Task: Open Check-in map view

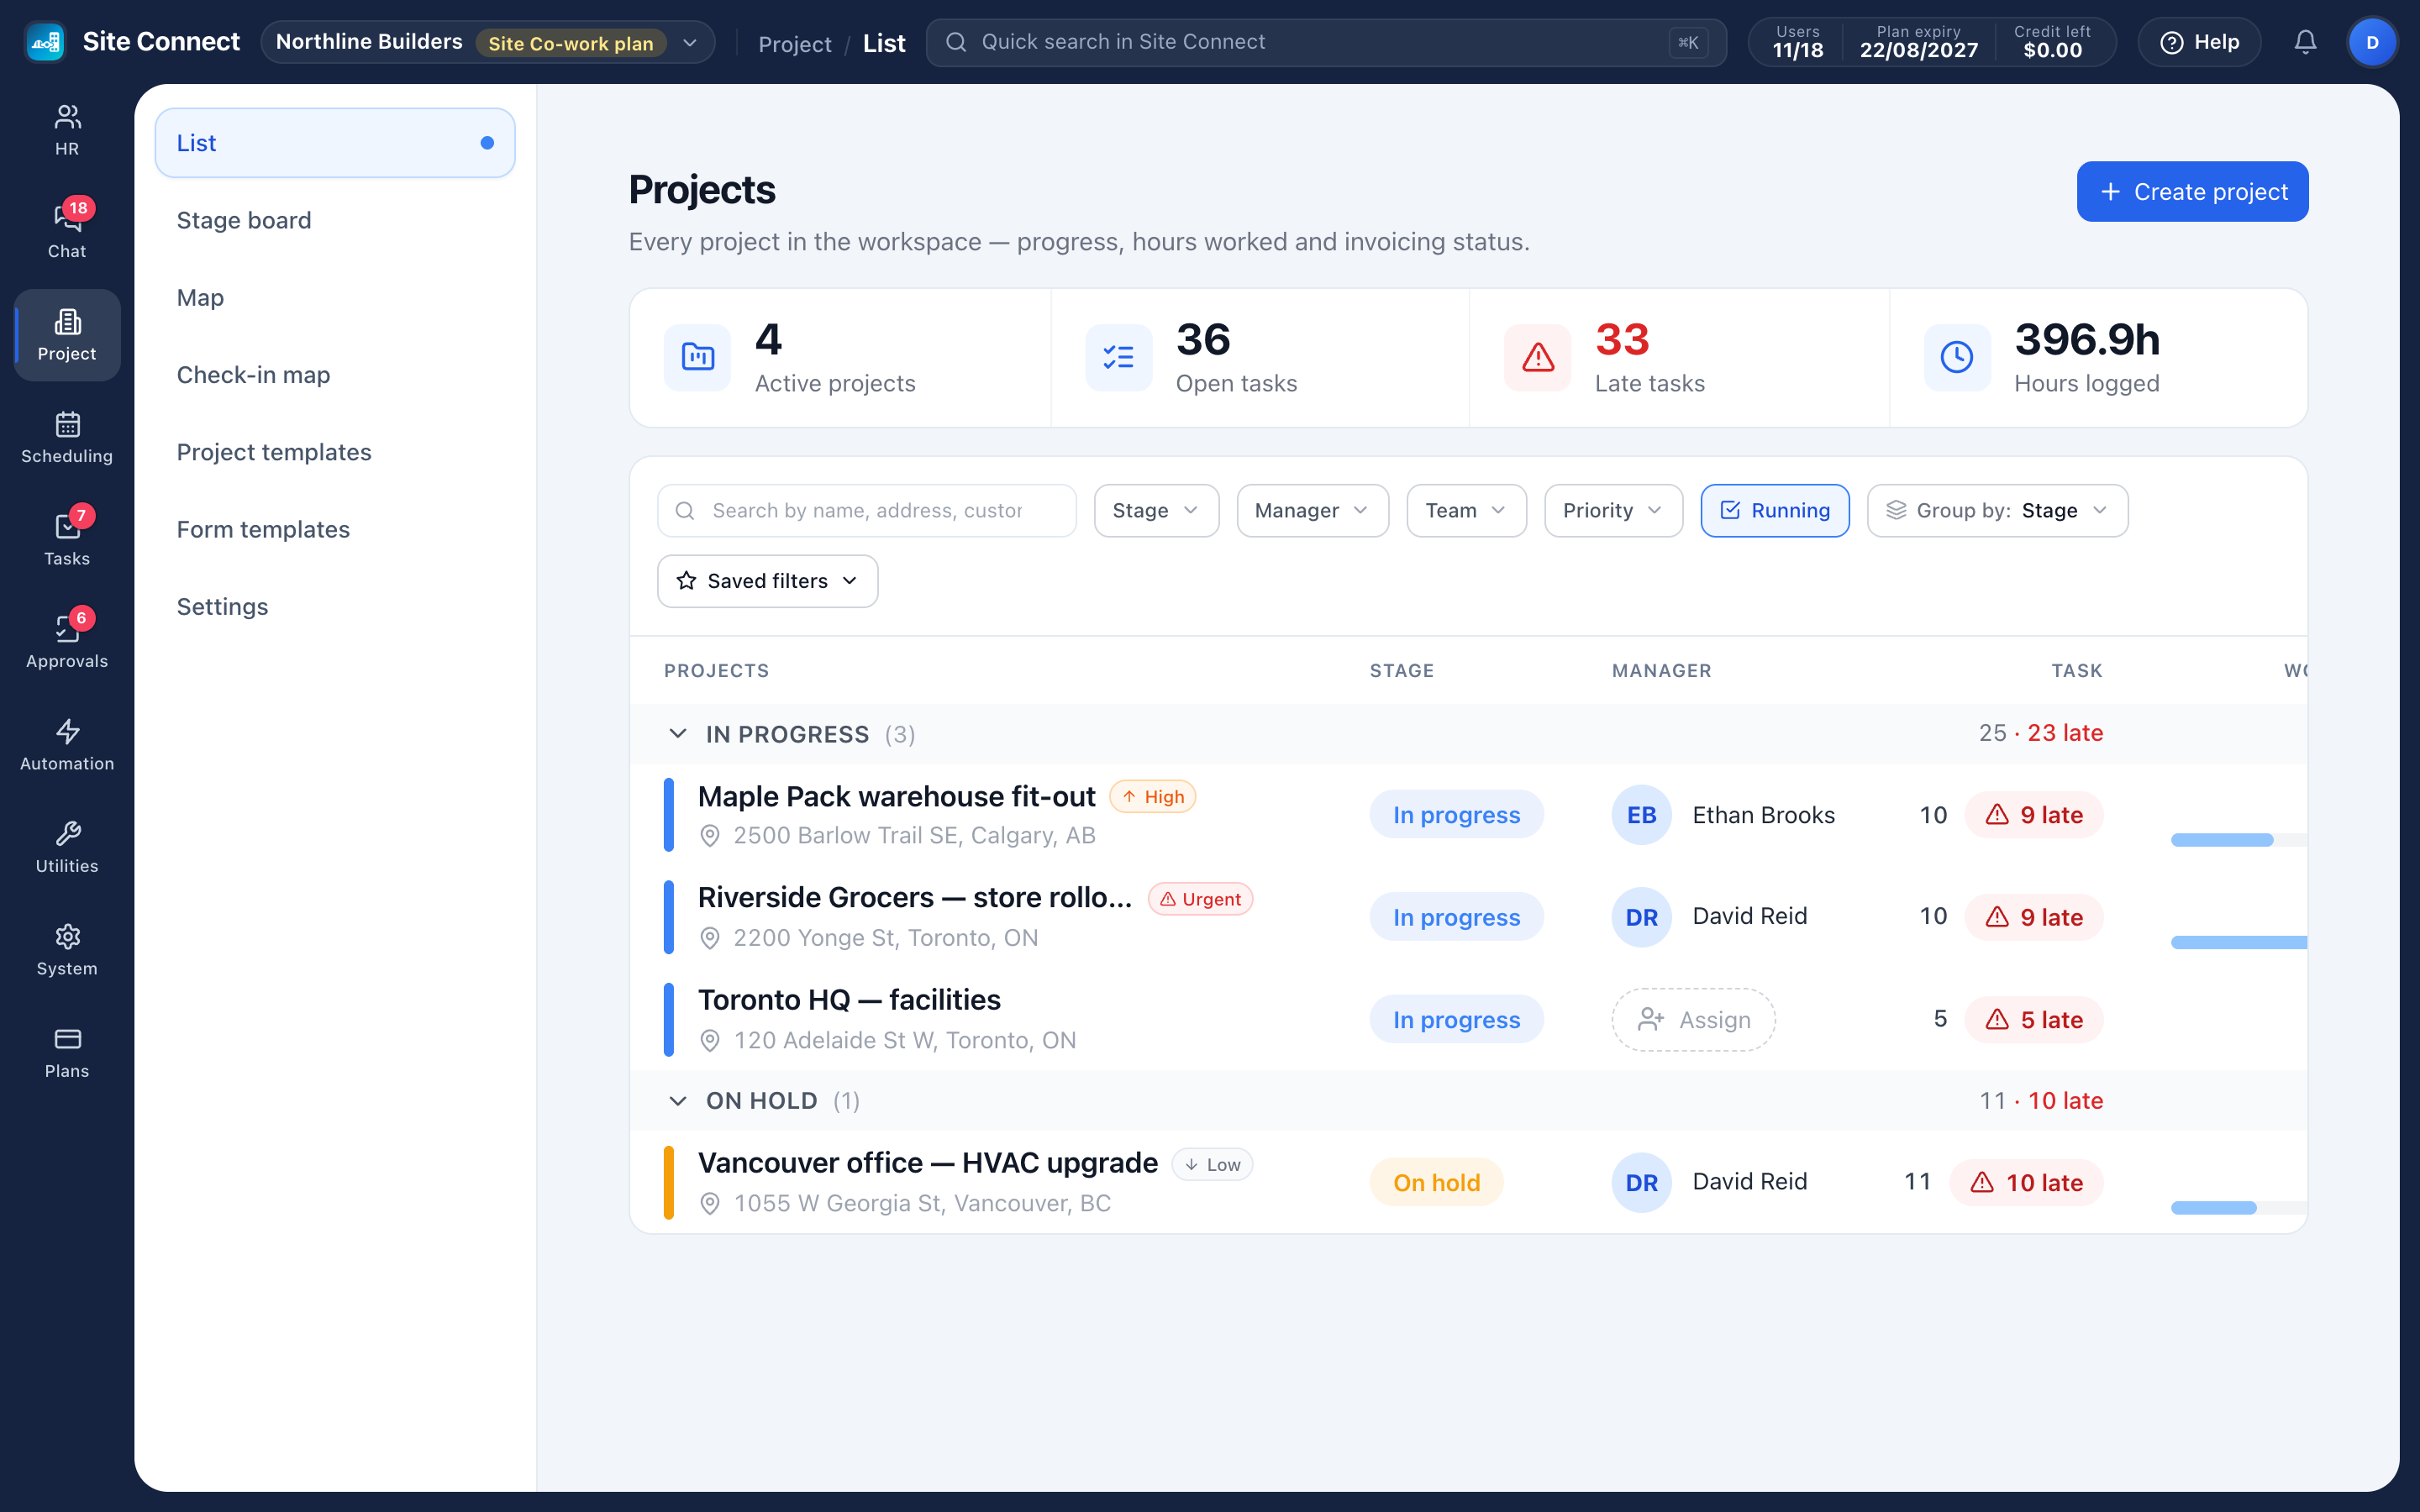Action: [335, 375]
